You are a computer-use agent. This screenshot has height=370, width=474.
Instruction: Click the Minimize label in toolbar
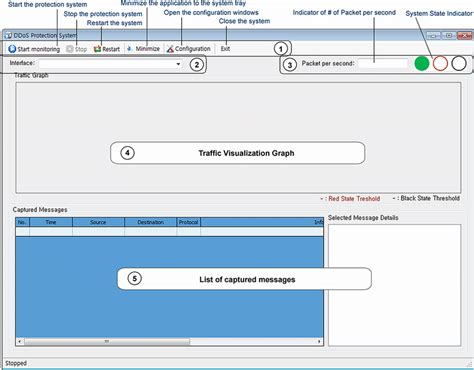click(148, 49)
